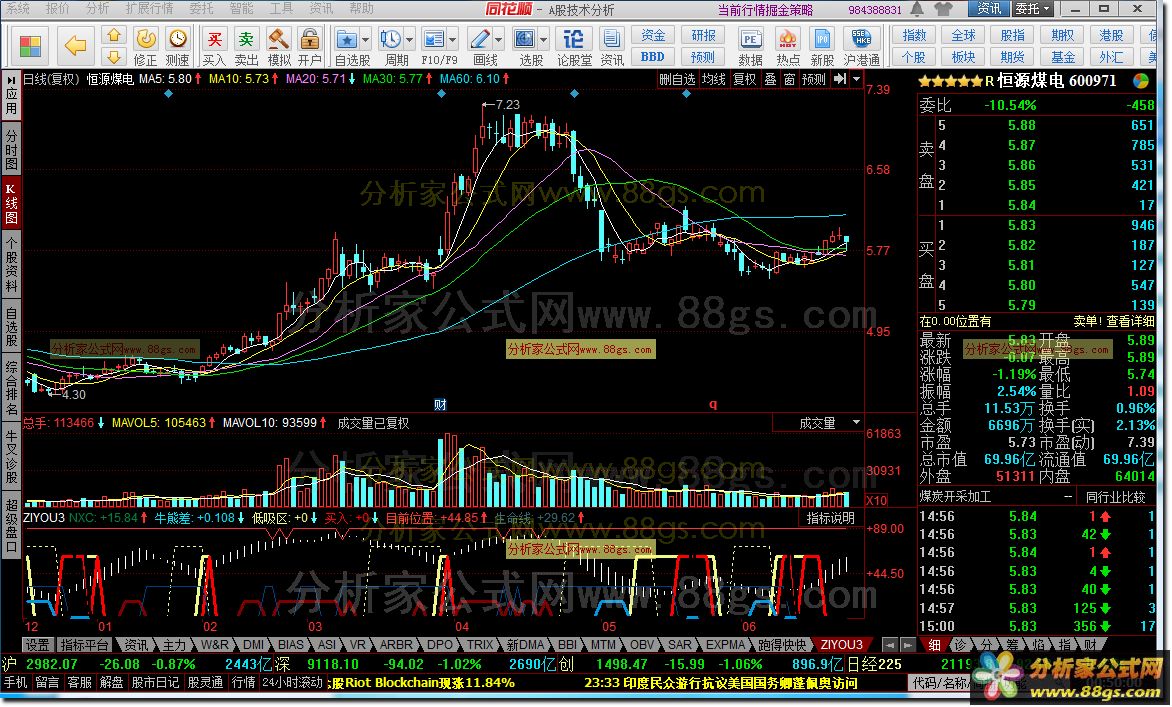The height and width of the screenshot is (707, 1172).
Task: Click the 指标说明 indicator description button
Action: [x=830, y=518]
